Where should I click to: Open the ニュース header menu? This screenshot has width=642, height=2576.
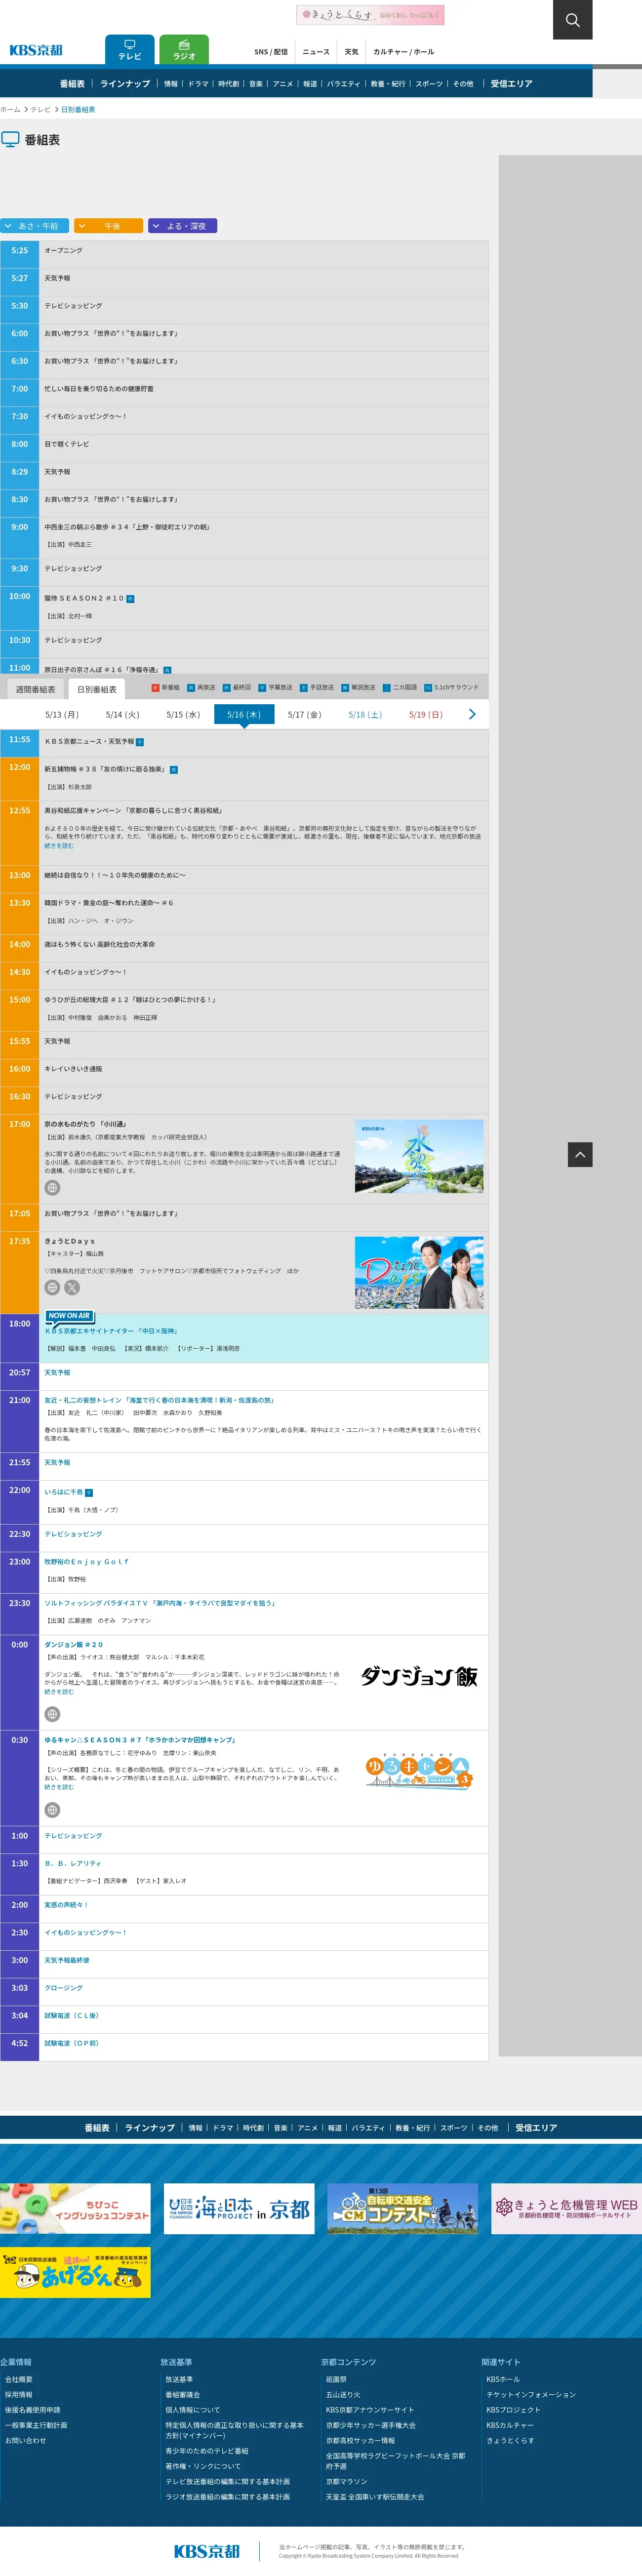(316, 52)
